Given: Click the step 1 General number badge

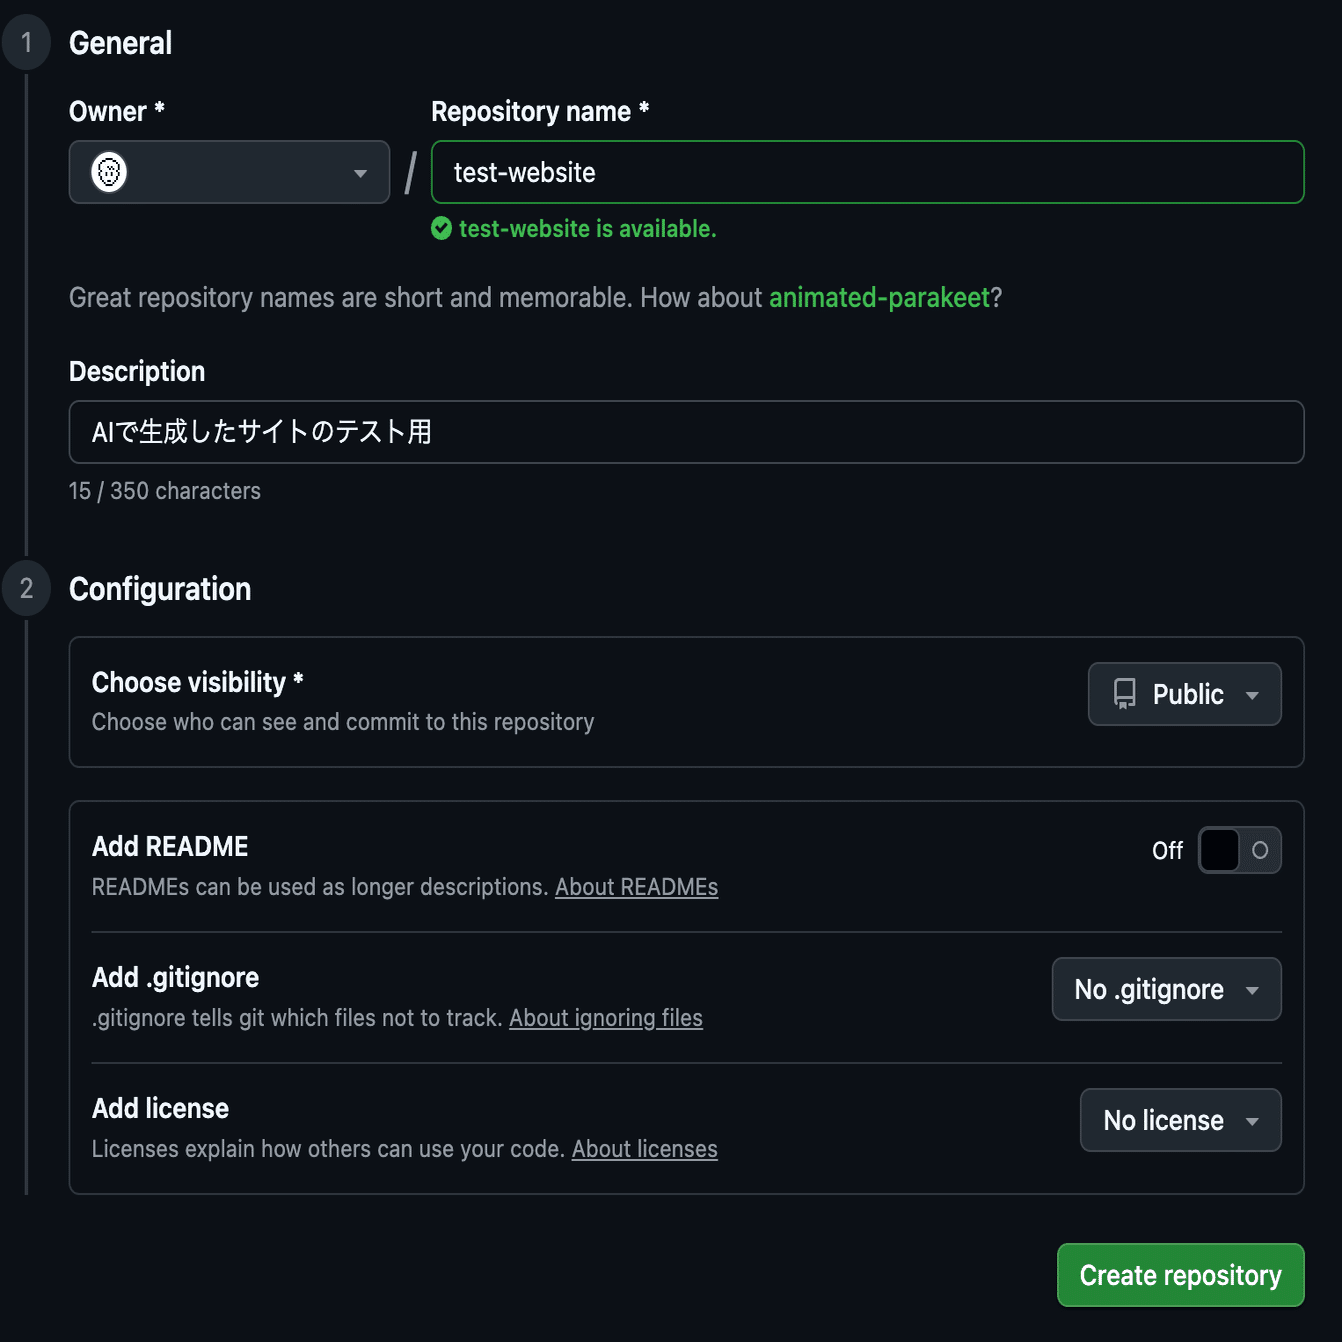Looking at the screenshot, I should point(27,43).
